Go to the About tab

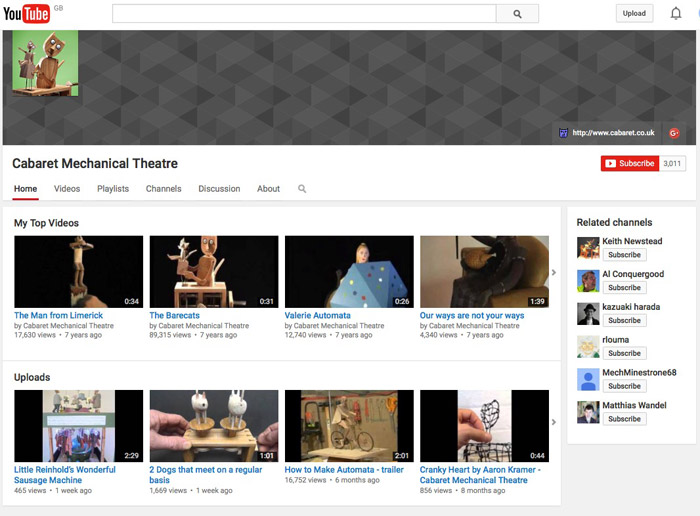[x=268, y=189]
